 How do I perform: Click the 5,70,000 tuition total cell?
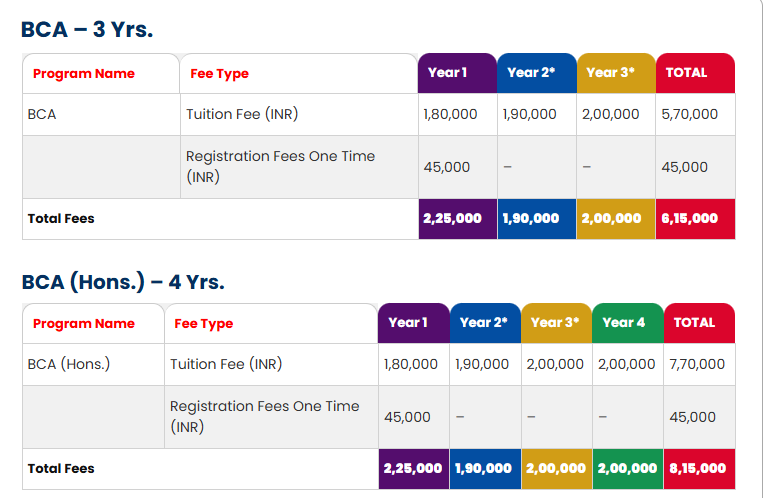coord(695,115)
